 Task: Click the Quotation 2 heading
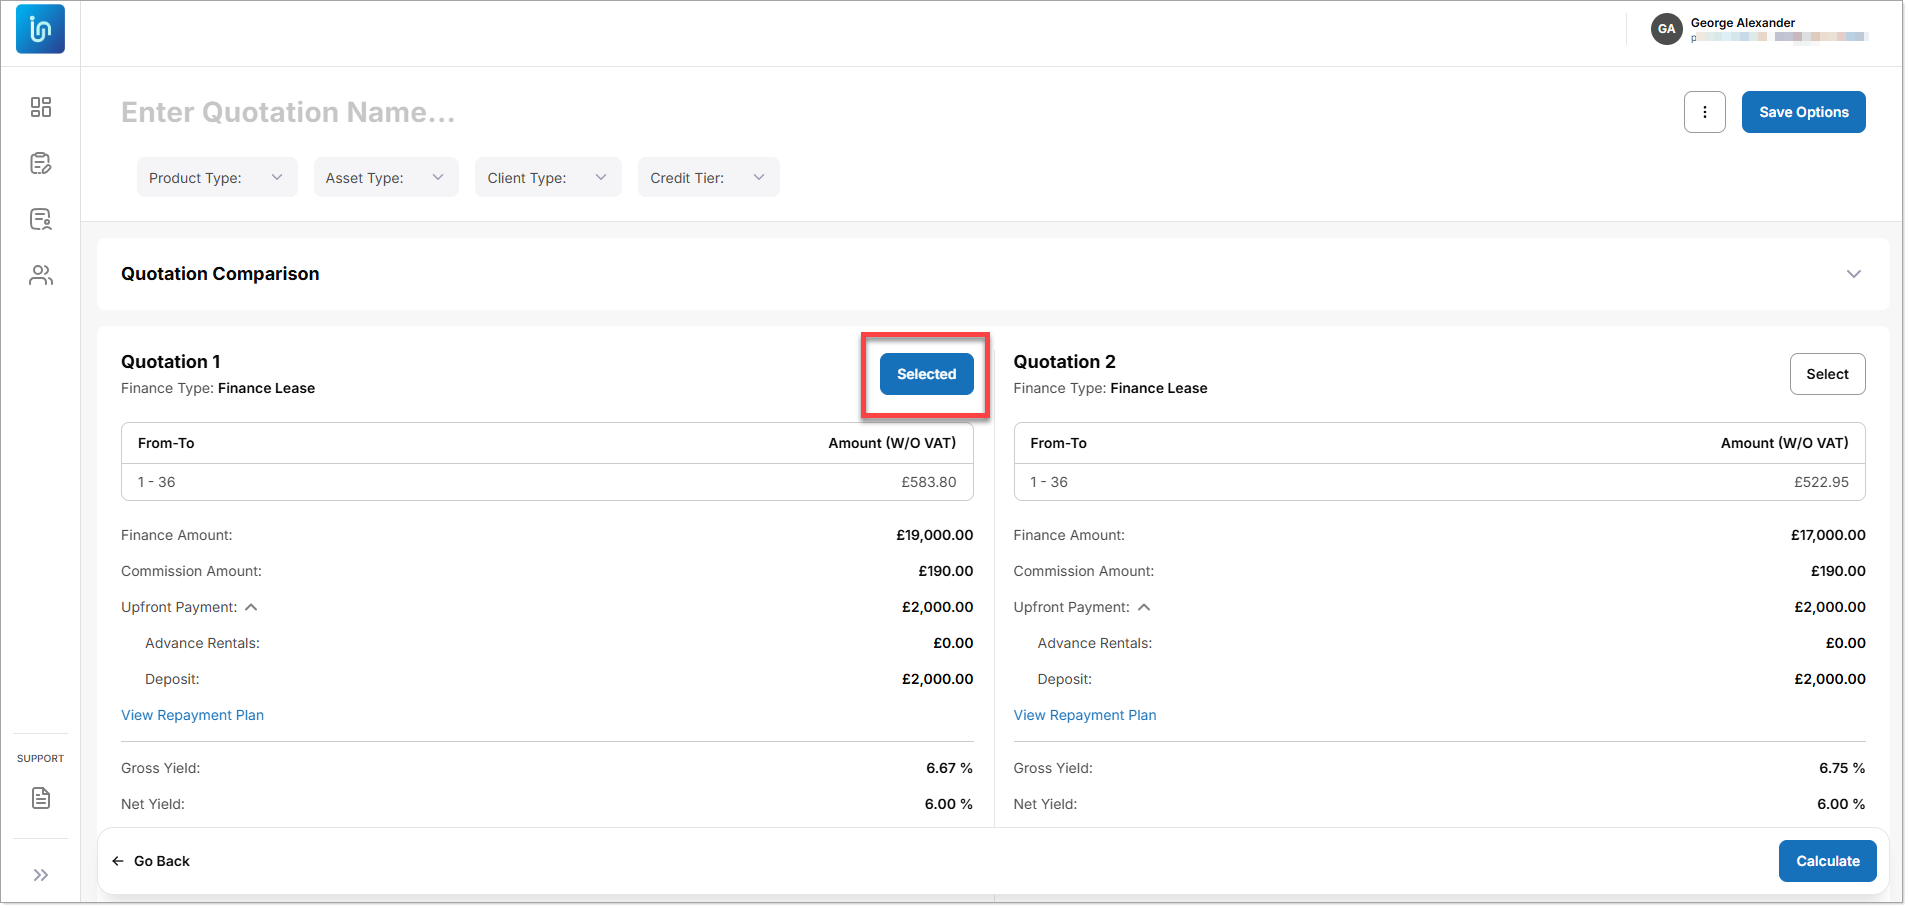1065,361
